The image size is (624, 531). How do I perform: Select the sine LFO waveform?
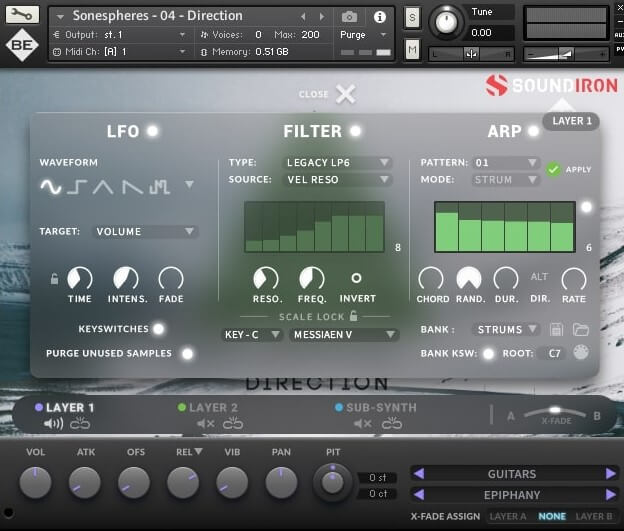click(51, 186)
